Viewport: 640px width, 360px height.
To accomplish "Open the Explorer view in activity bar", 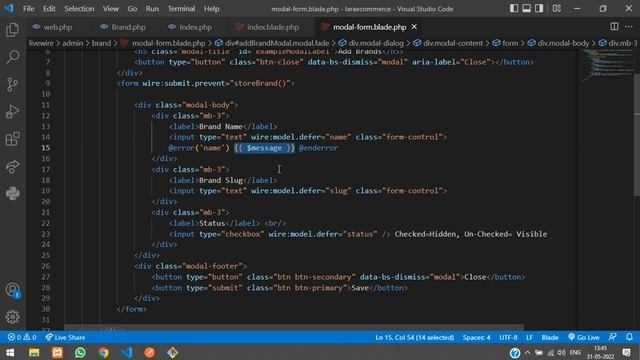I will (13, 30).
